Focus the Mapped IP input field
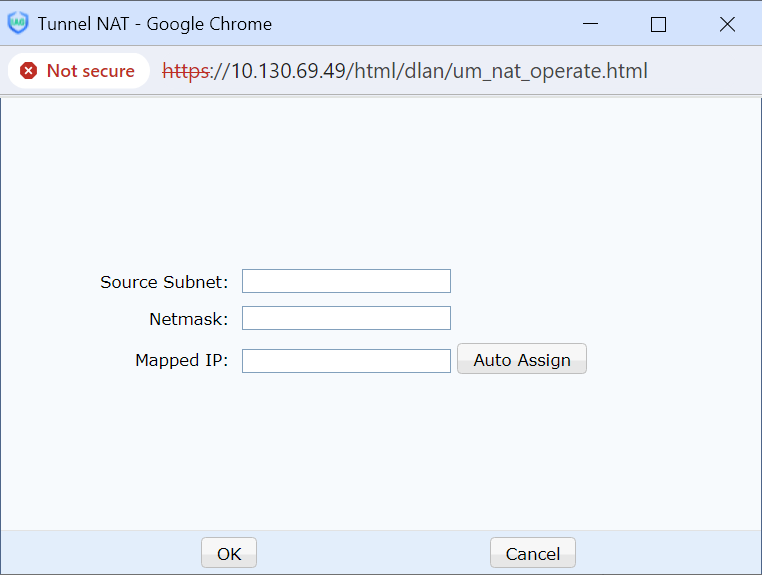Viewport: 762px width, 575px height. pos(346,360)
